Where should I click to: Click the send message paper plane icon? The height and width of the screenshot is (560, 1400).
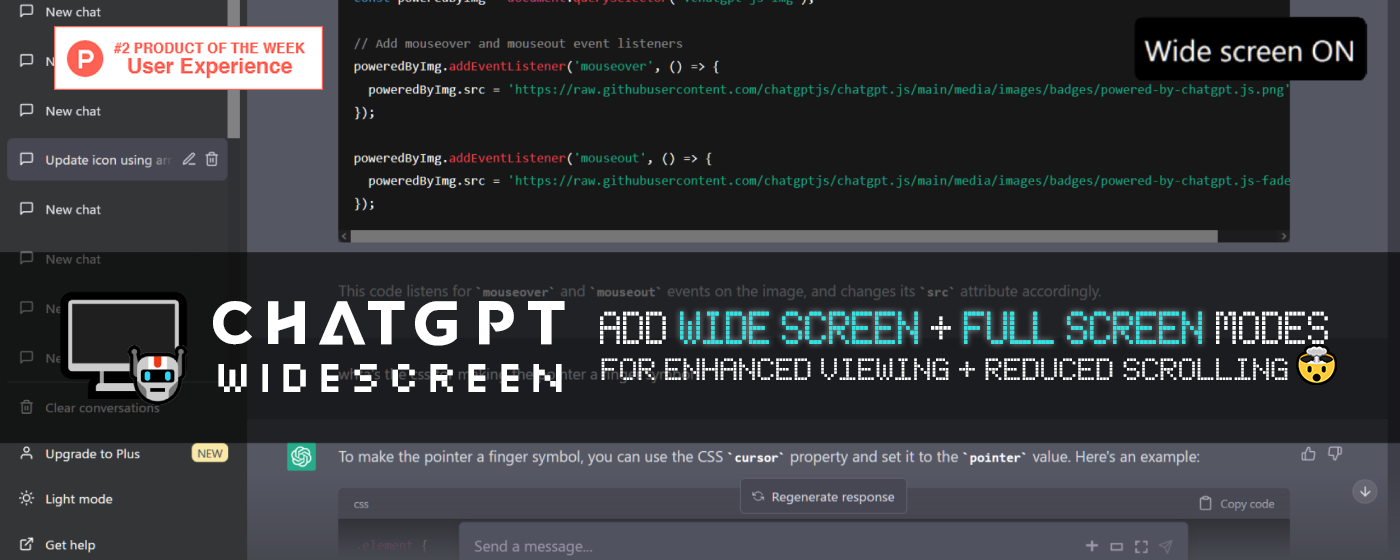pyautogui.click(x=1166, y=546)
